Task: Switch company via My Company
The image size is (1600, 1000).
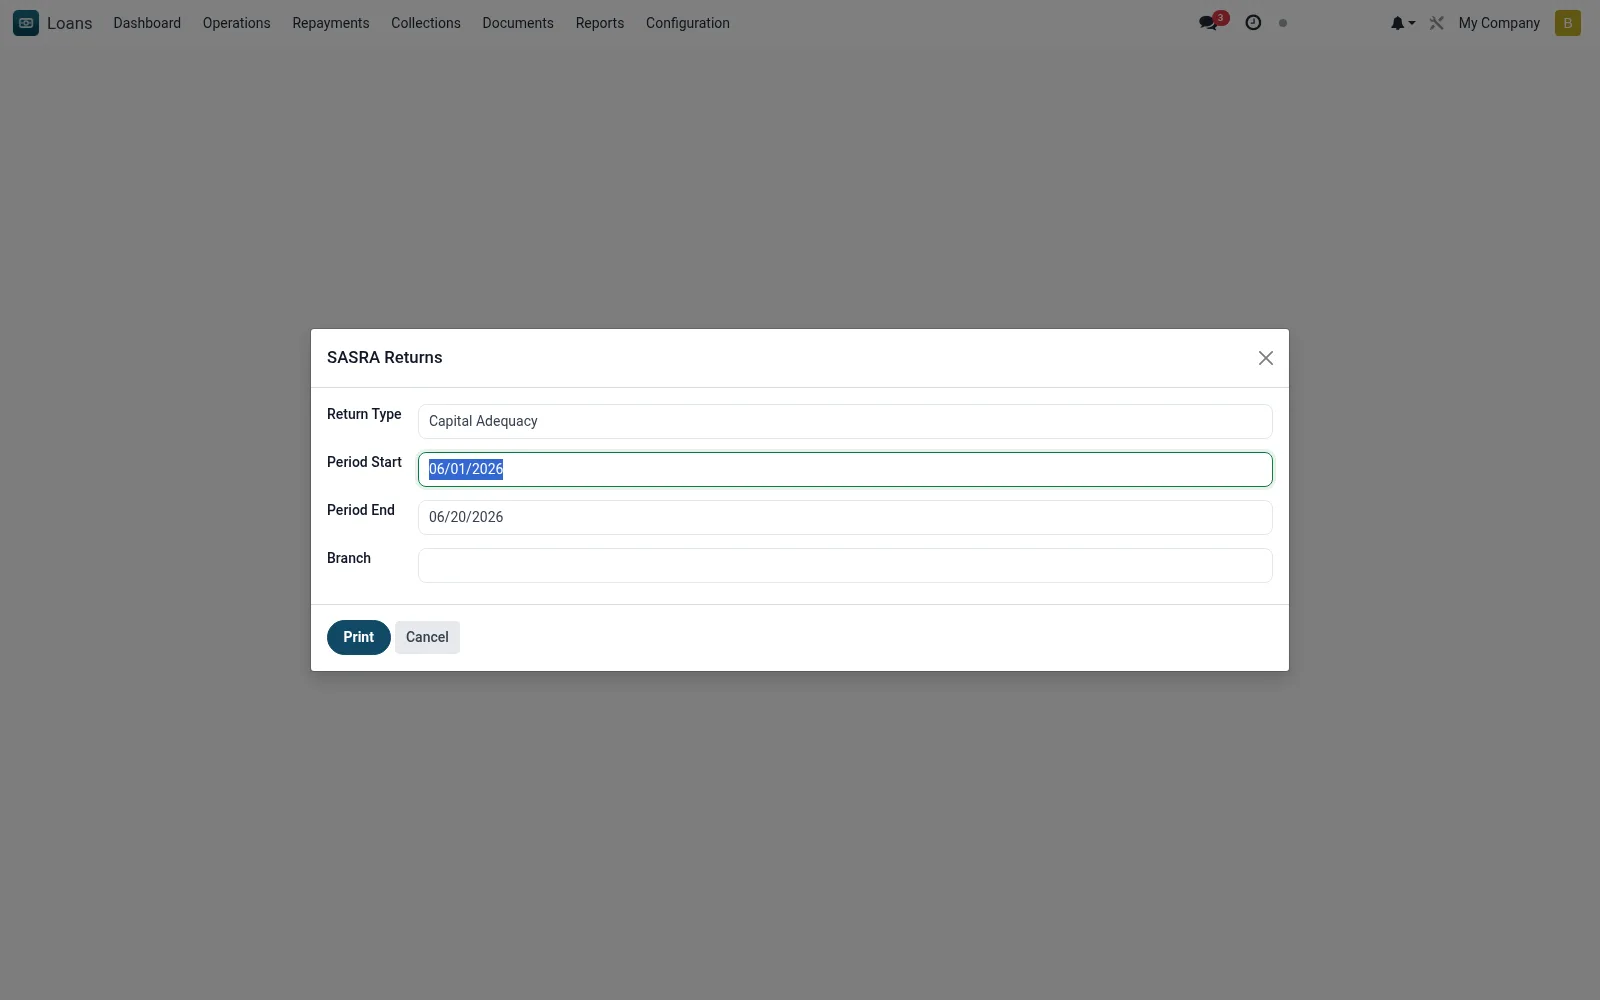Action: [1499, 23]
